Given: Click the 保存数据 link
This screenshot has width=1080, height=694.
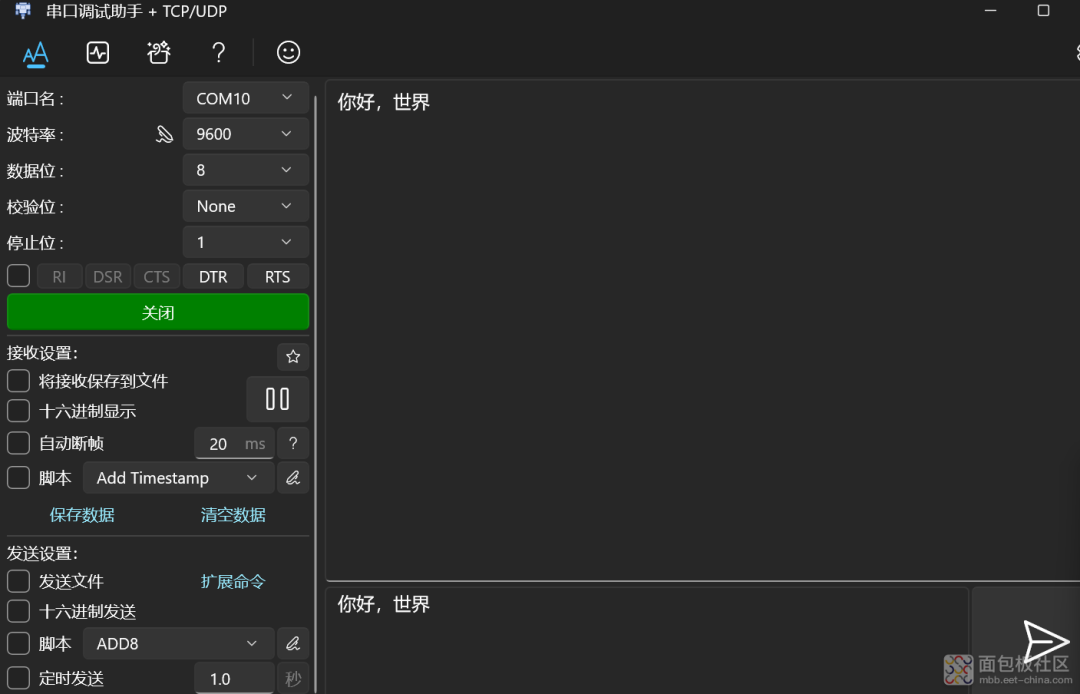Looking at the screenshot, I should tap(82, 515).
